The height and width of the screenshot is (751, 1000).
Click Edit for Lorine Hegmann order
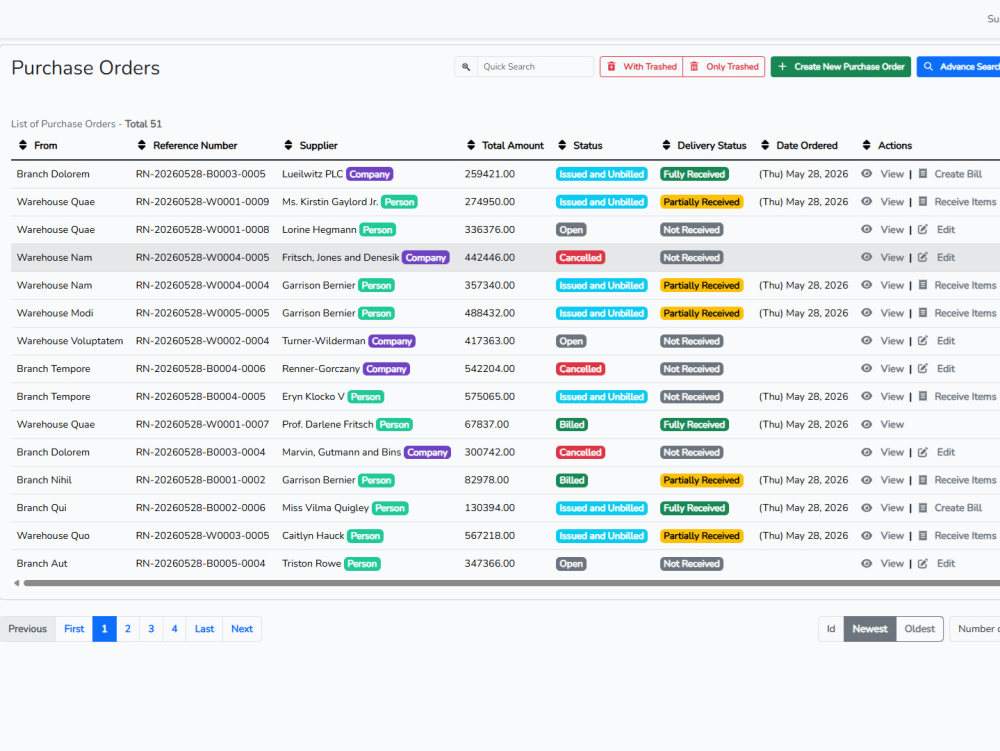tap(946, 230)
